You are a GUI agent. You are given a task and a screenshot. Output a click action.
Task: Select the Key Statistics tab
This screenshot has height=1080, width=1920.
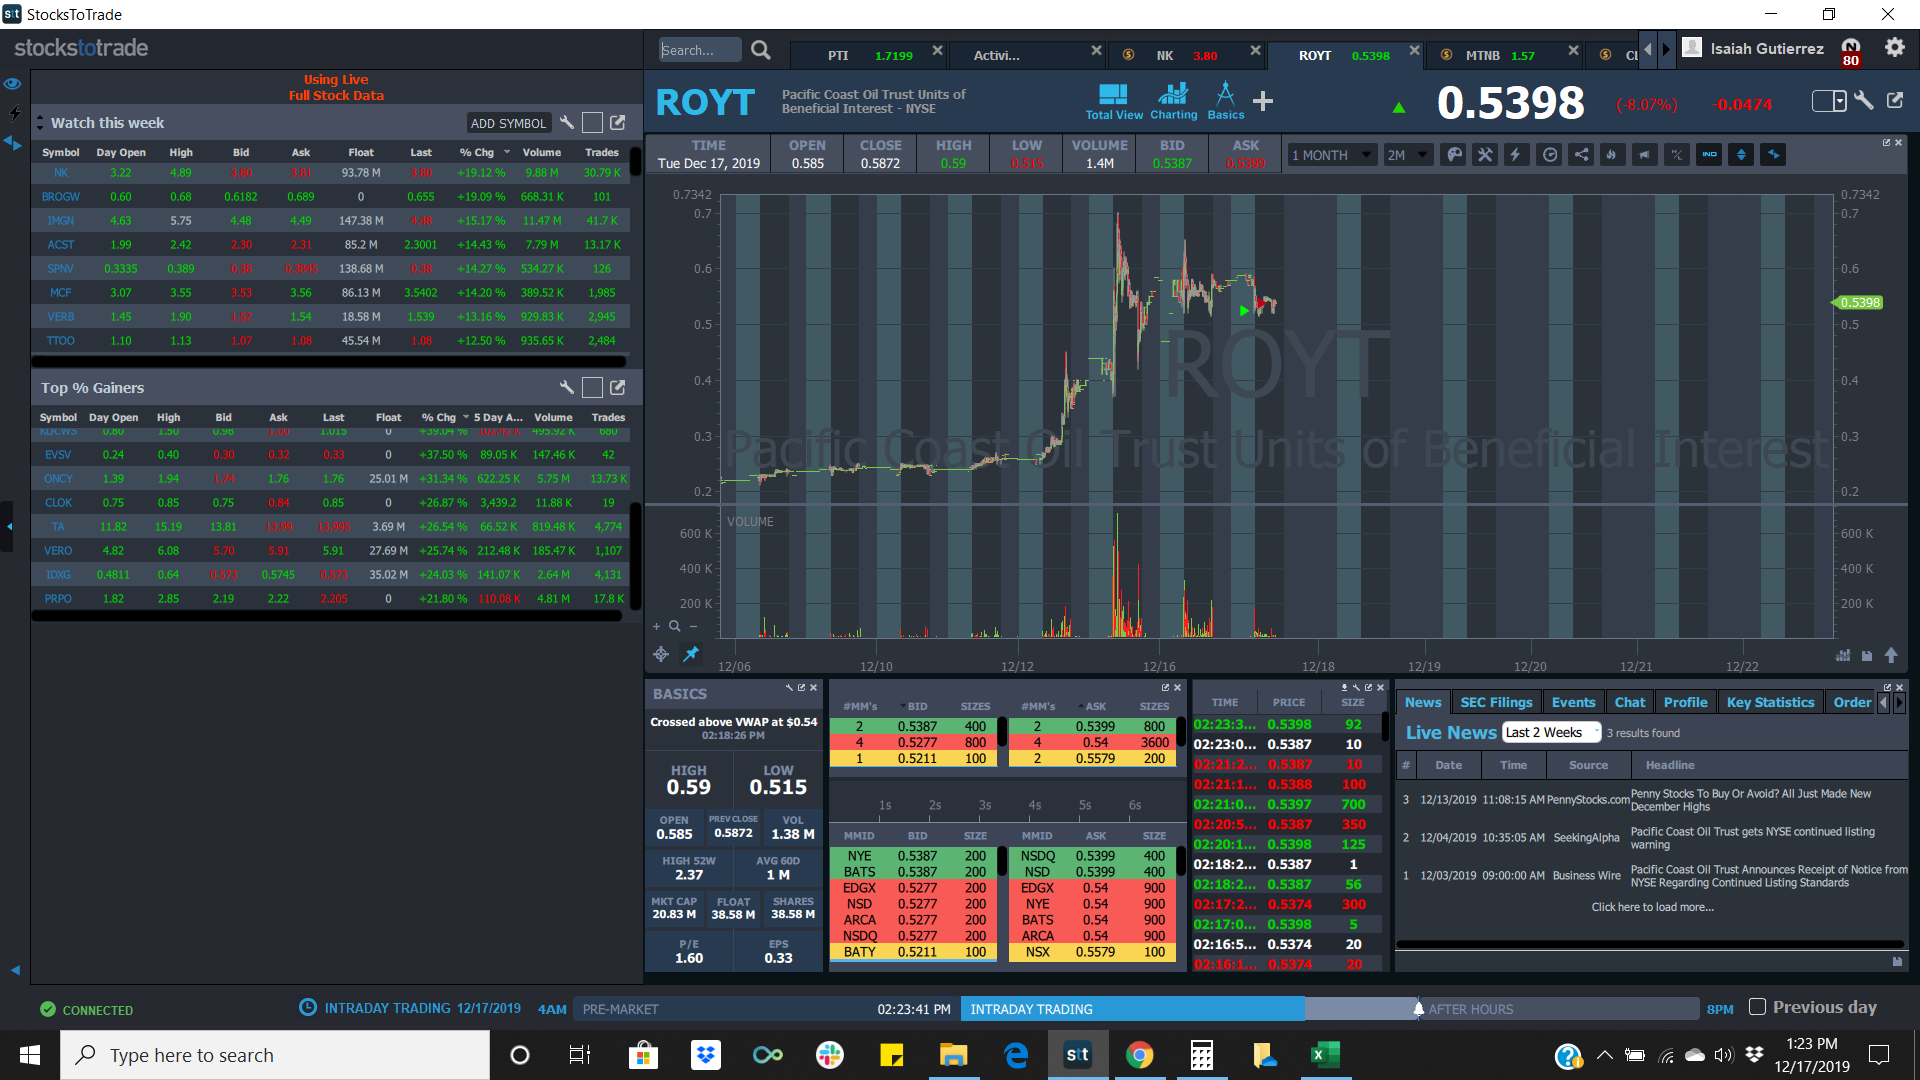[1769, 702]
